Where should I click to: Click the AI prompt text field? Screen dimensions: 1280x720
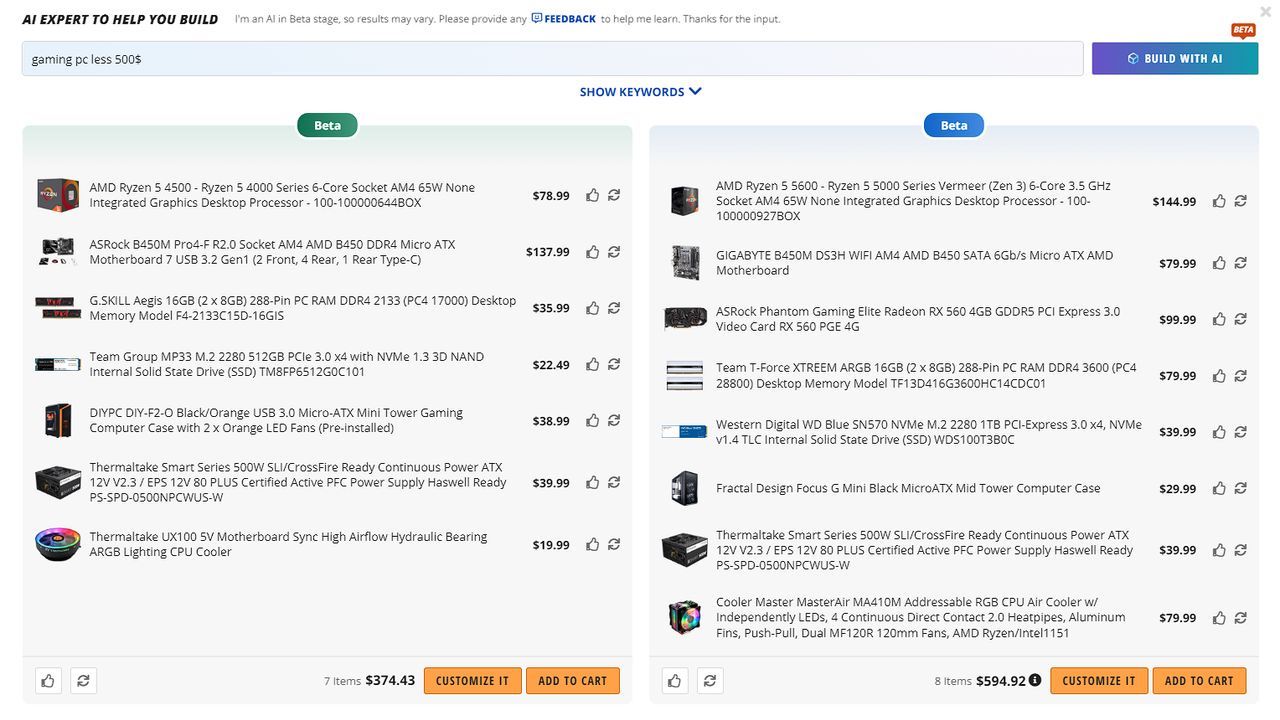coord(553,59)
